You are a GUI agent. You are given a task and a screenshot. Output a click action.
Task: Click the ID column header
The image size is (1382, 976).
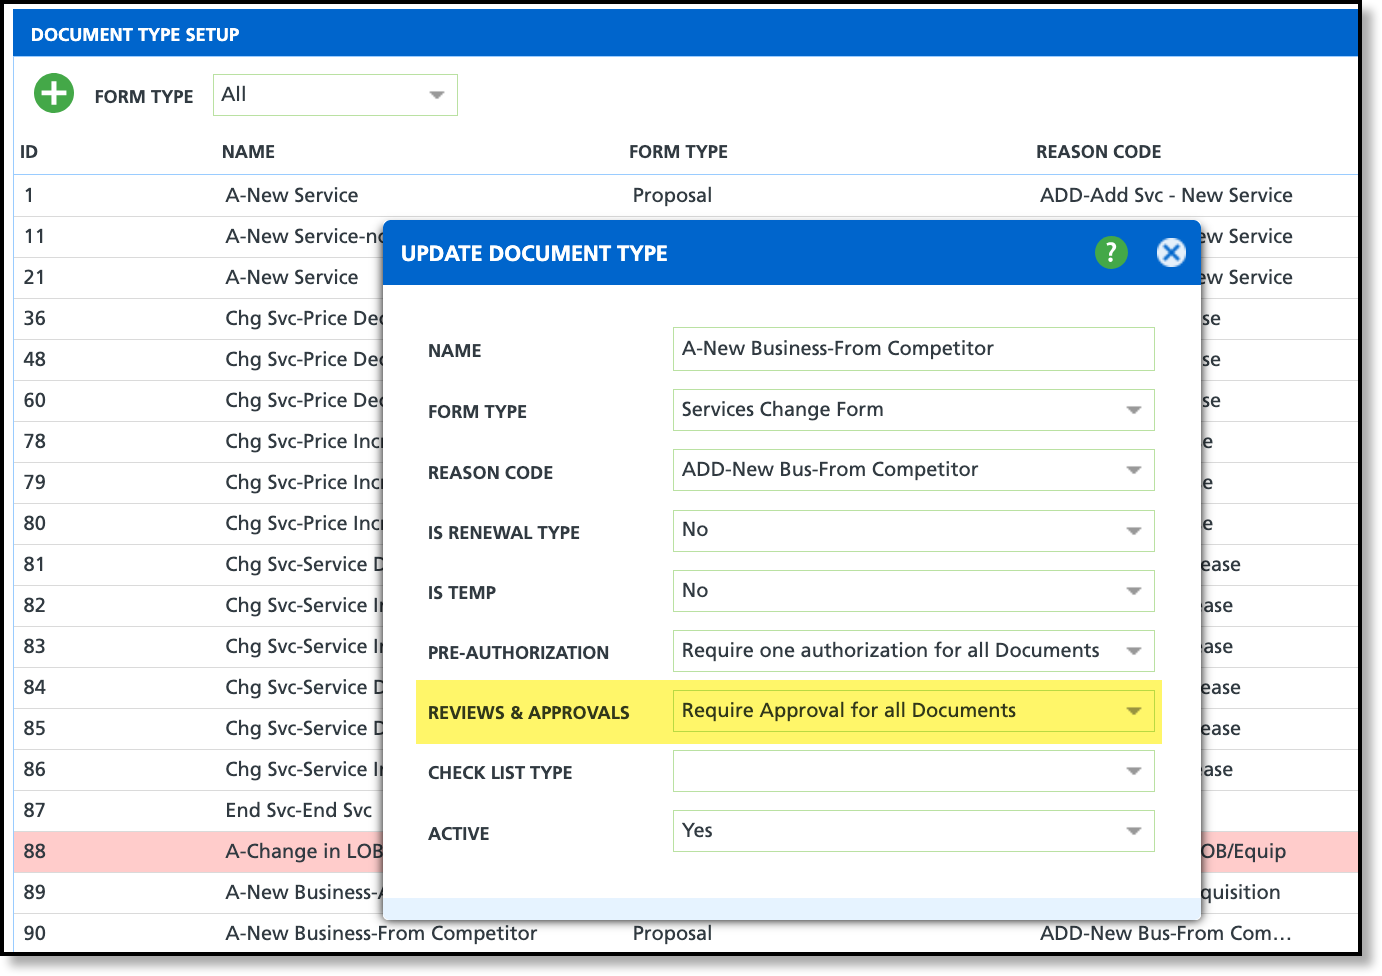[x=29, y=152]
